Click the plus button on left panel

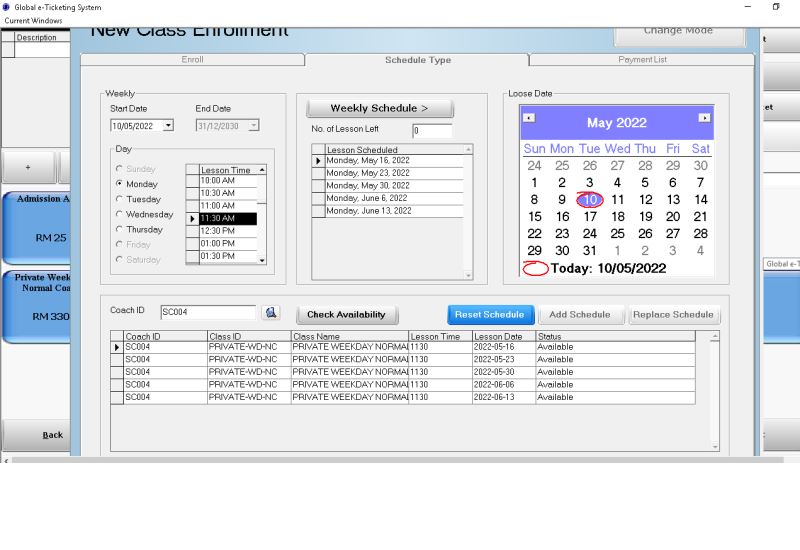coord(27,167)
